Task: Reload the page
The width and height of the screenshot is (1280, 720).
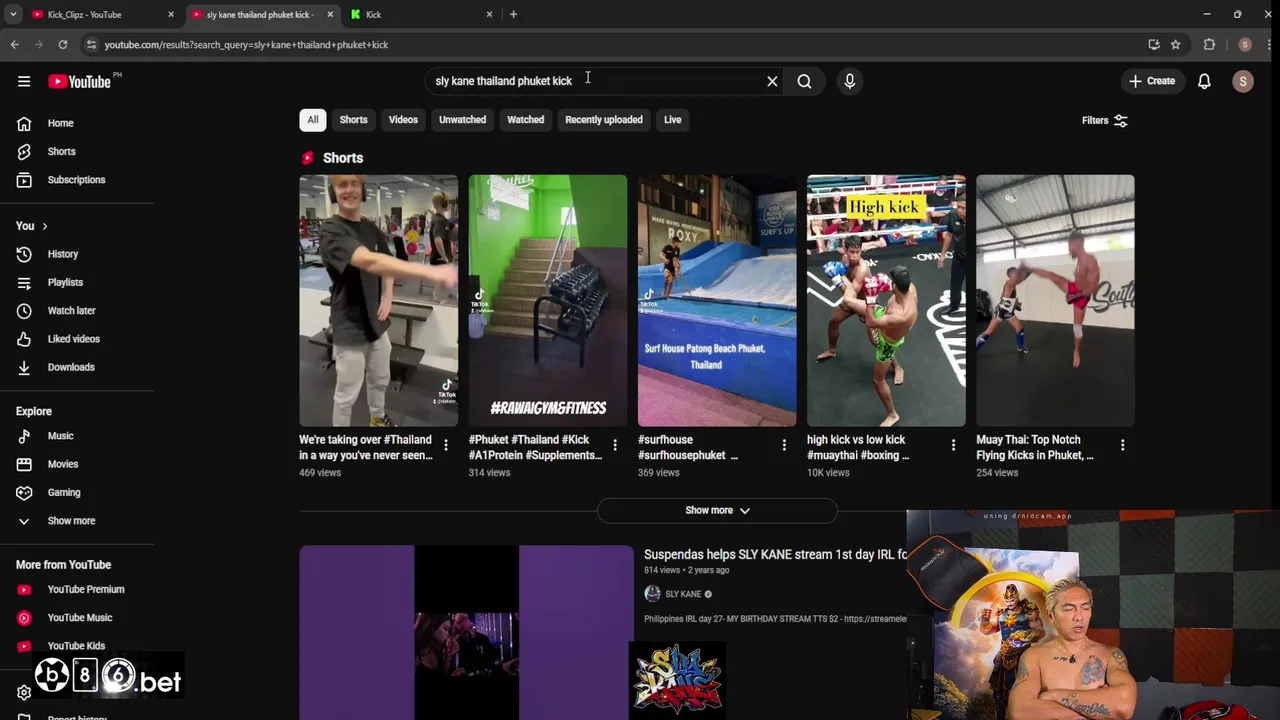Action: coord(62,44)
